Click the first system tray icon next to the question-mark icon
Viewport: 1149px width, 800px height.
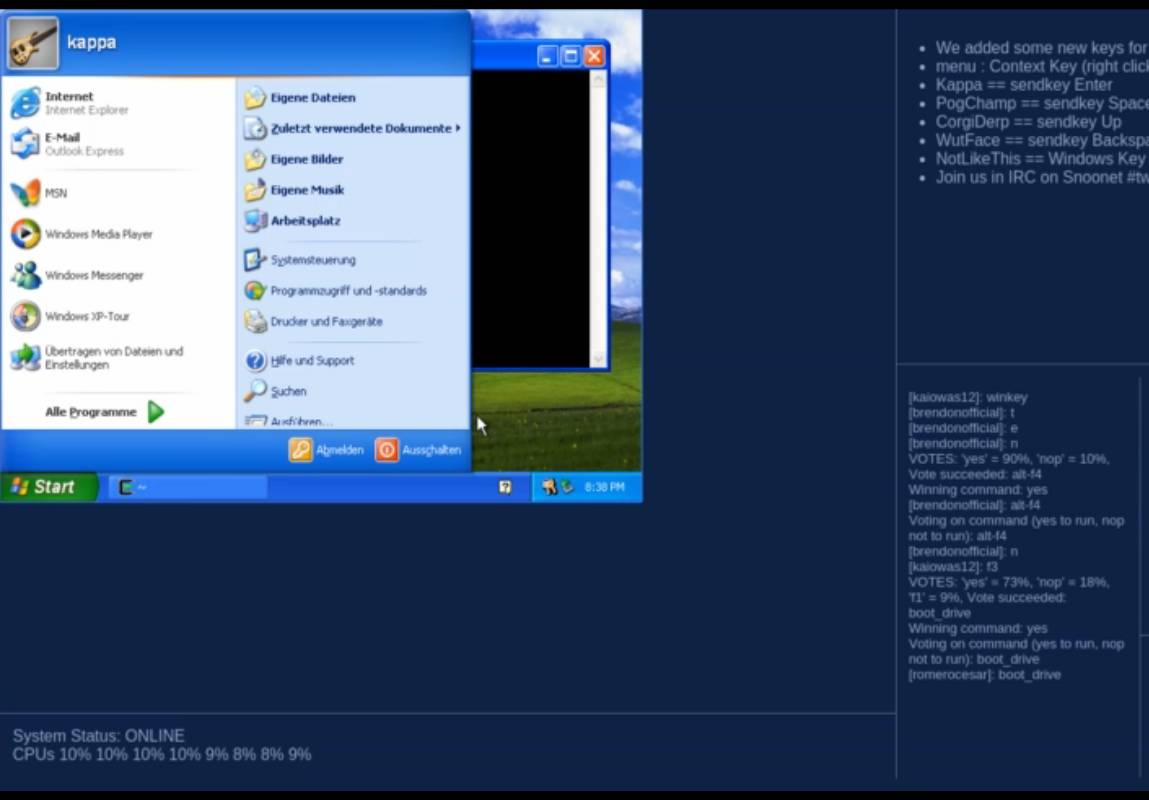[550, 486]
